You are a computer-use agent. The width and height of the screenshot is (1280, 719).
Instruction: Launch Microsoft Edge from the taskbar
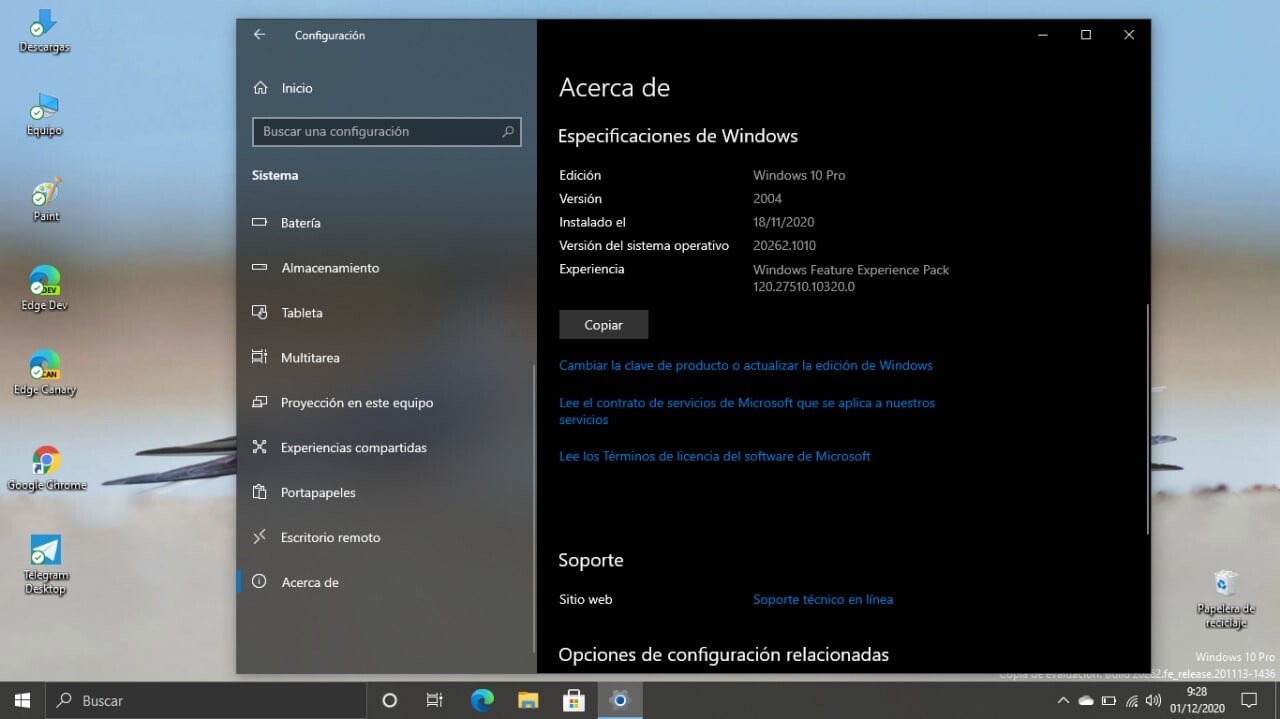(x=482, y=700)
